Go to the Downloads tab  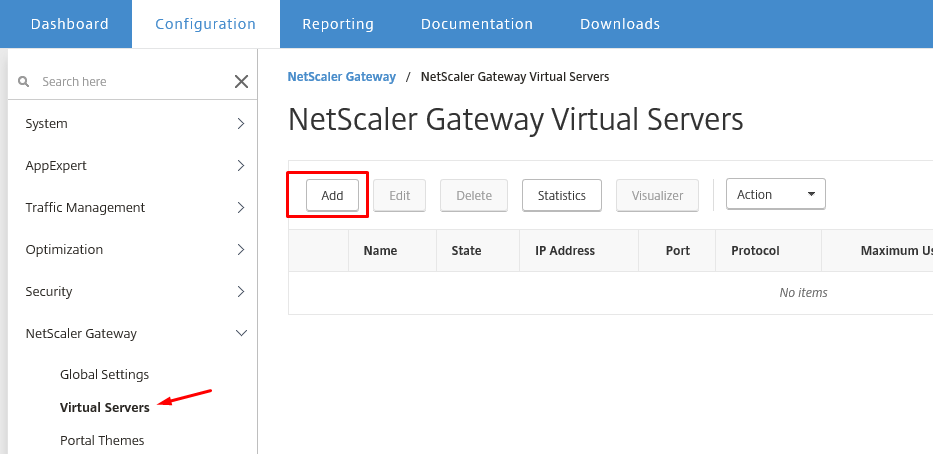click(x=620, y=24)
